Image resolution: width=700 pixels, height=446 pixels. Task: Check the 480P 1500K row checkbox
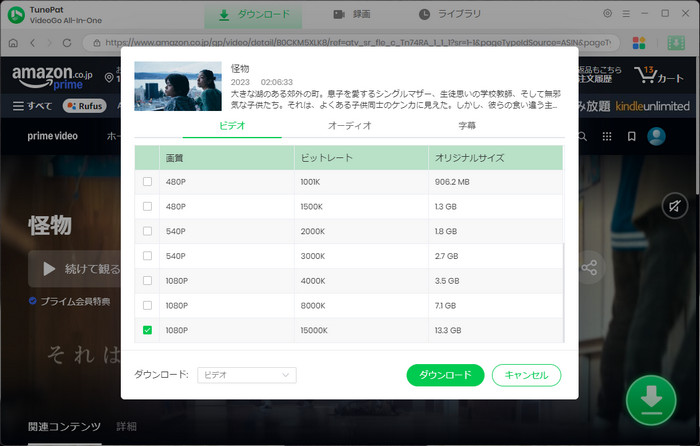(x=147, y=206)
